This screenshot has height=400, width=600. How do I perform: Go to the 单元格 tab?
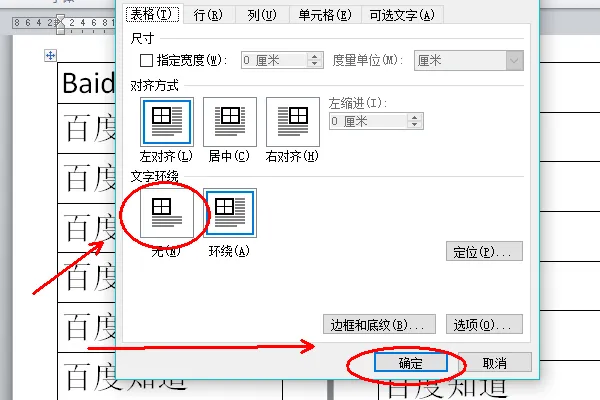tap(324, 15)
